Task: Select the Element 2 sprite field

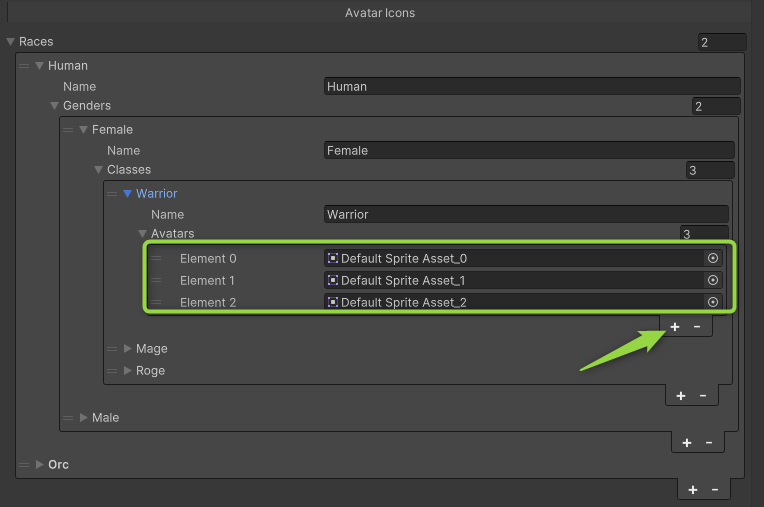Action: point(515,302)
